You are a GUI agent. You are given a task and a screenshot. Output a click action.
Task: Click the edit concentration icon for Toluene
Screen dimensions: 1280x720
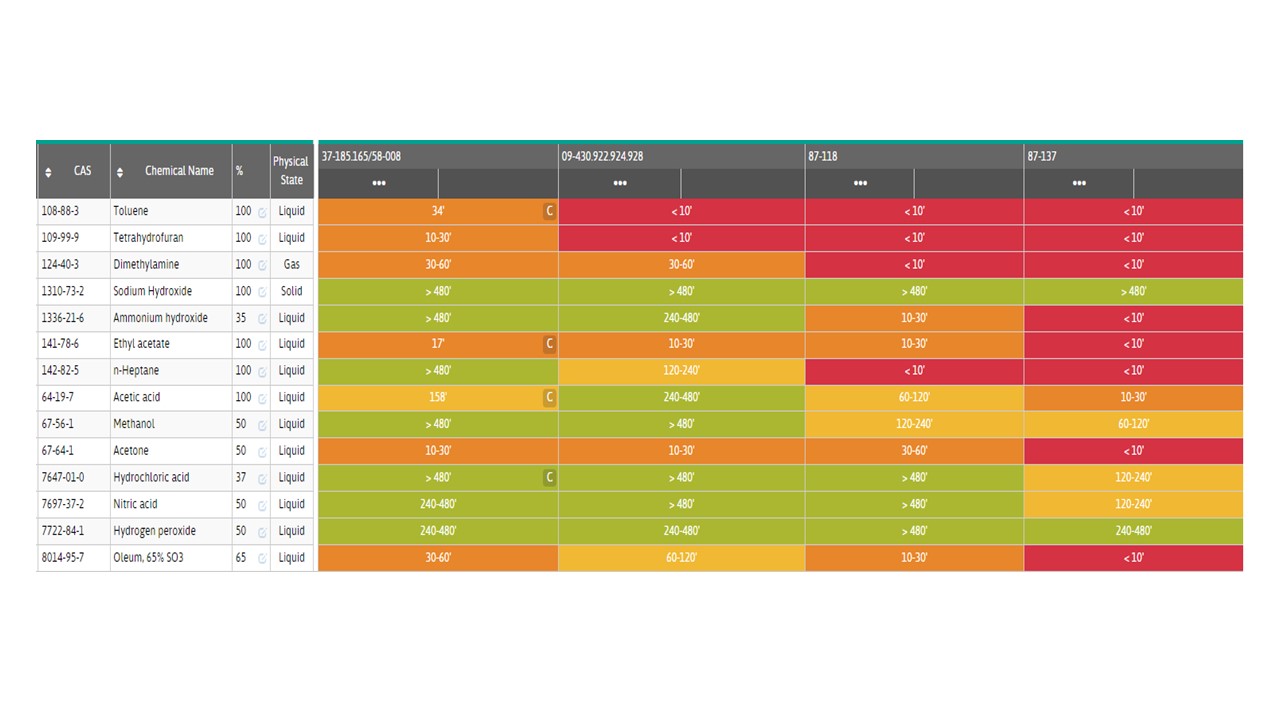pyautogui.click(x=262, y=212)
